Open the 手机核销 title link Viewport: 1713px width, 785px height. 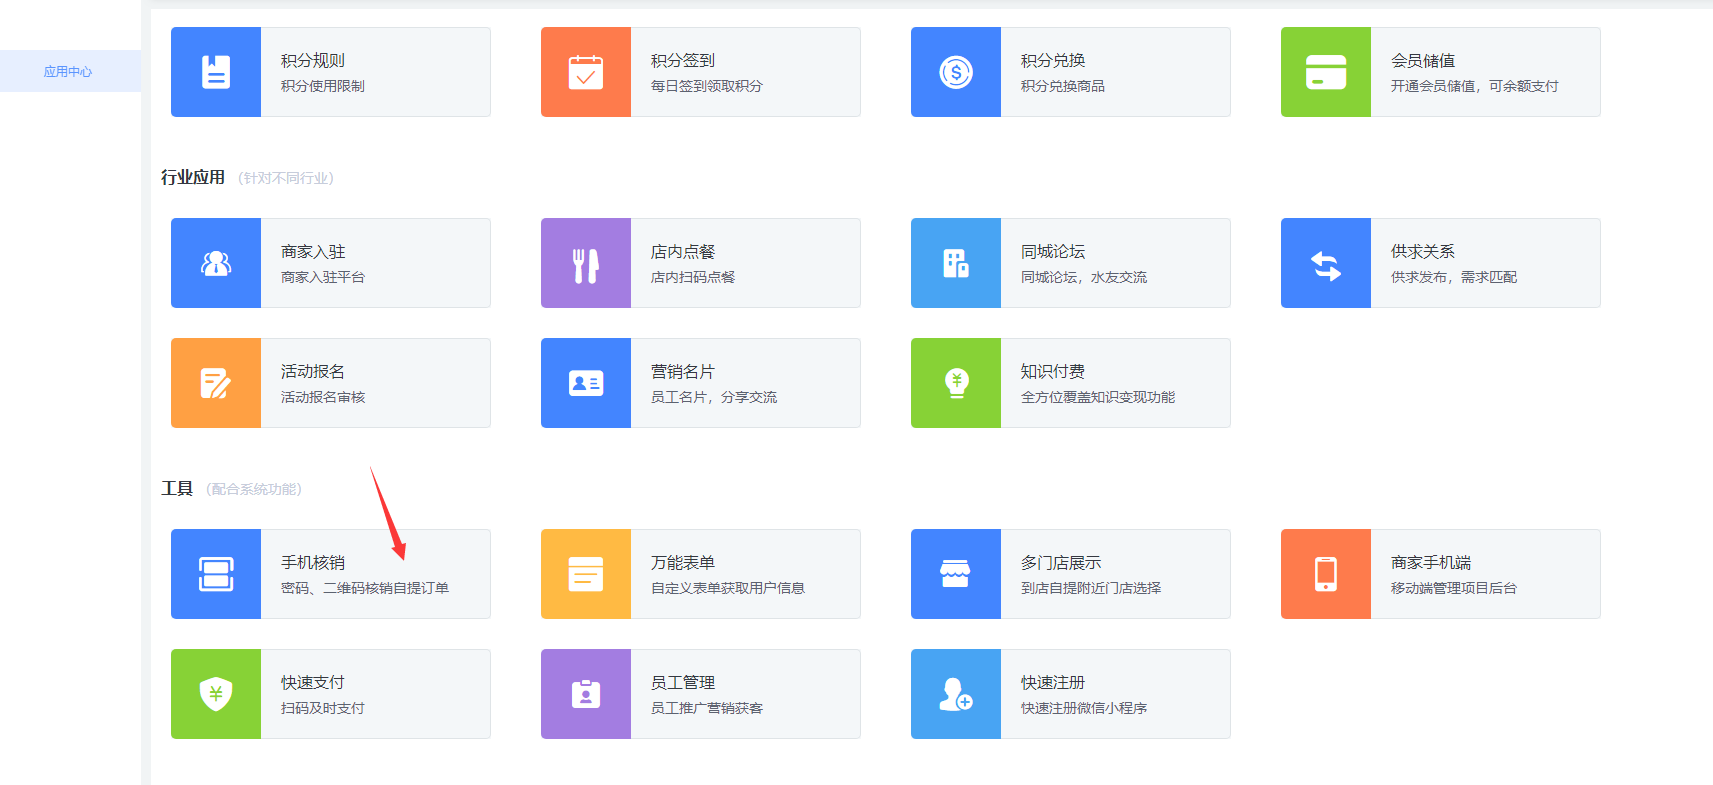pyautogui.click(x=313, y=562)
